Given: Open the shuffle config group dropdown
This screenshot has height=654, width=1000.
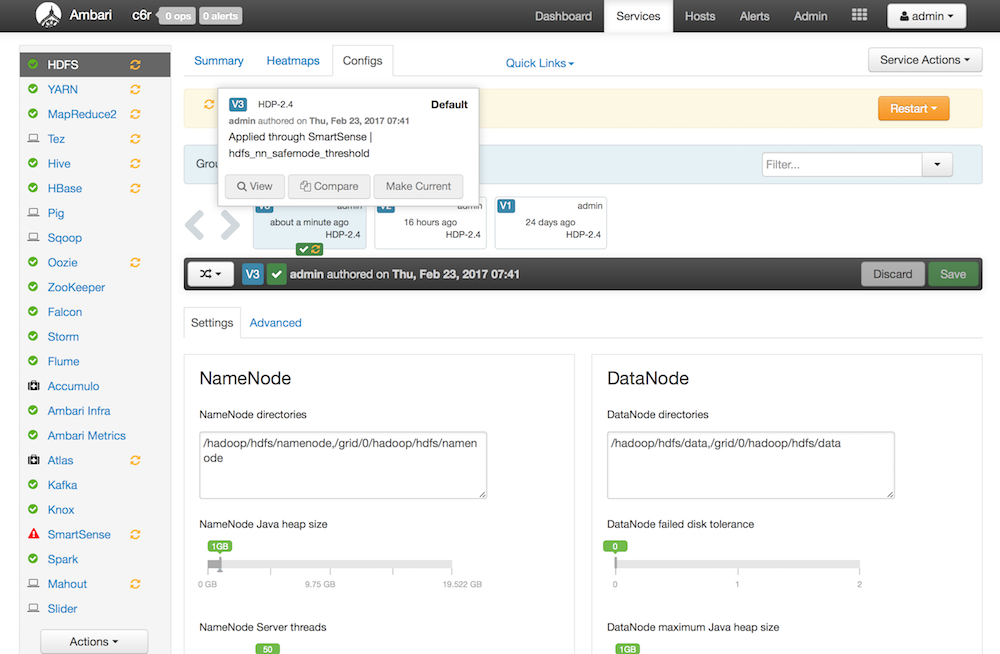Looking at the screenshot, I should pos(210,274).
